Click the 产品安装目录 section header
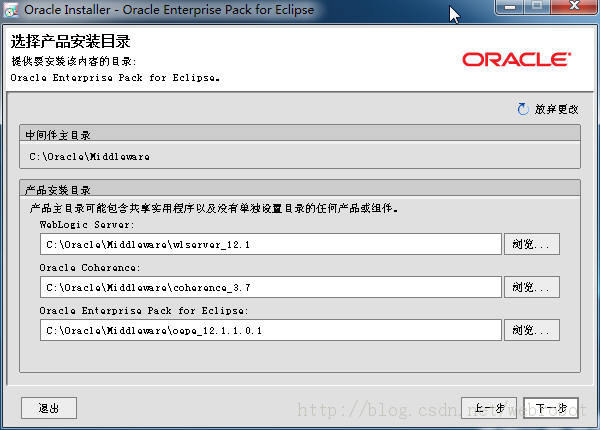The height and width of the screenshot is (430, 600). [300, 189]
